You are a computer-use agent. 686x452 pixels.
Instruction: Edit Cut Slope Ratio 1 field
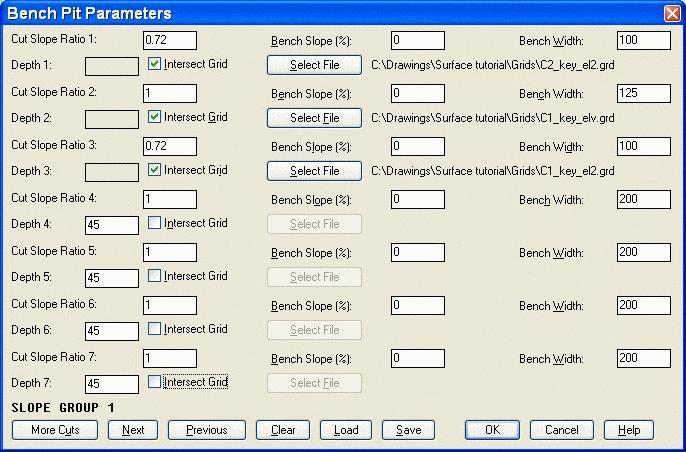coord(170,40)
